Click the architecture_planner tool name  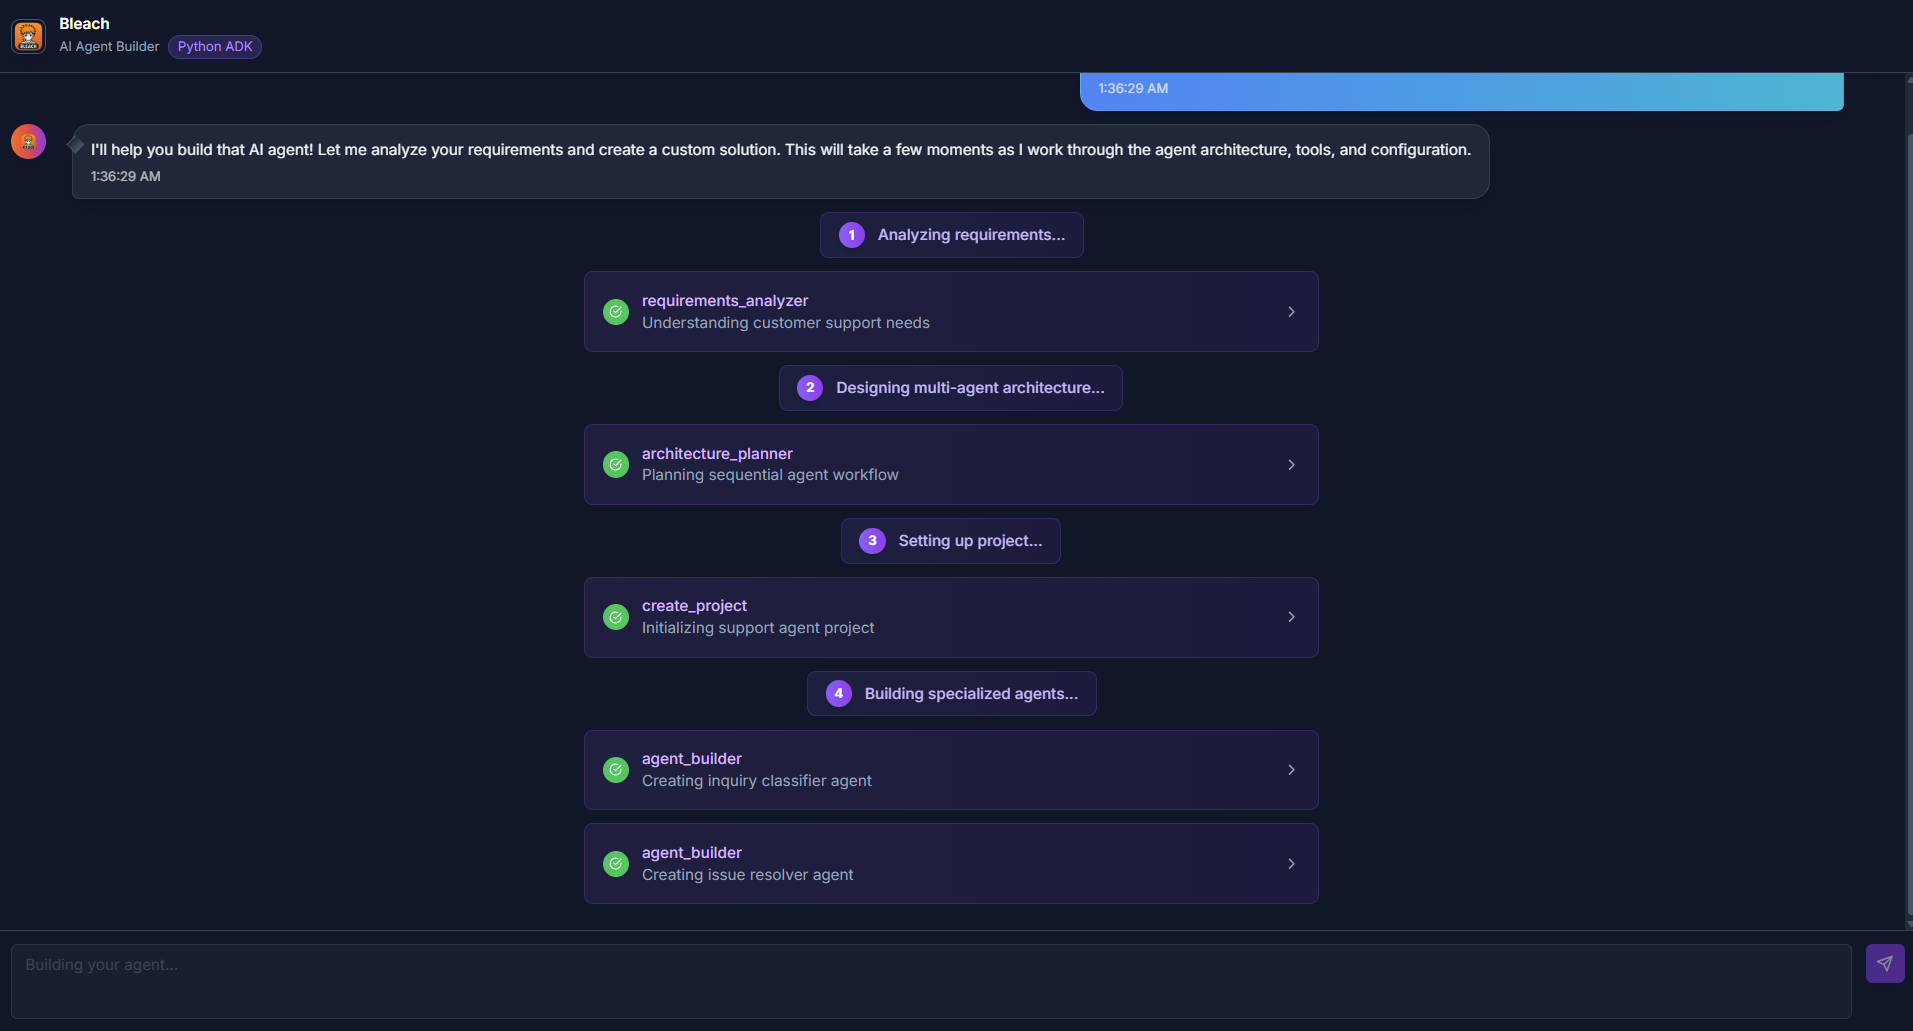[717, 454]
